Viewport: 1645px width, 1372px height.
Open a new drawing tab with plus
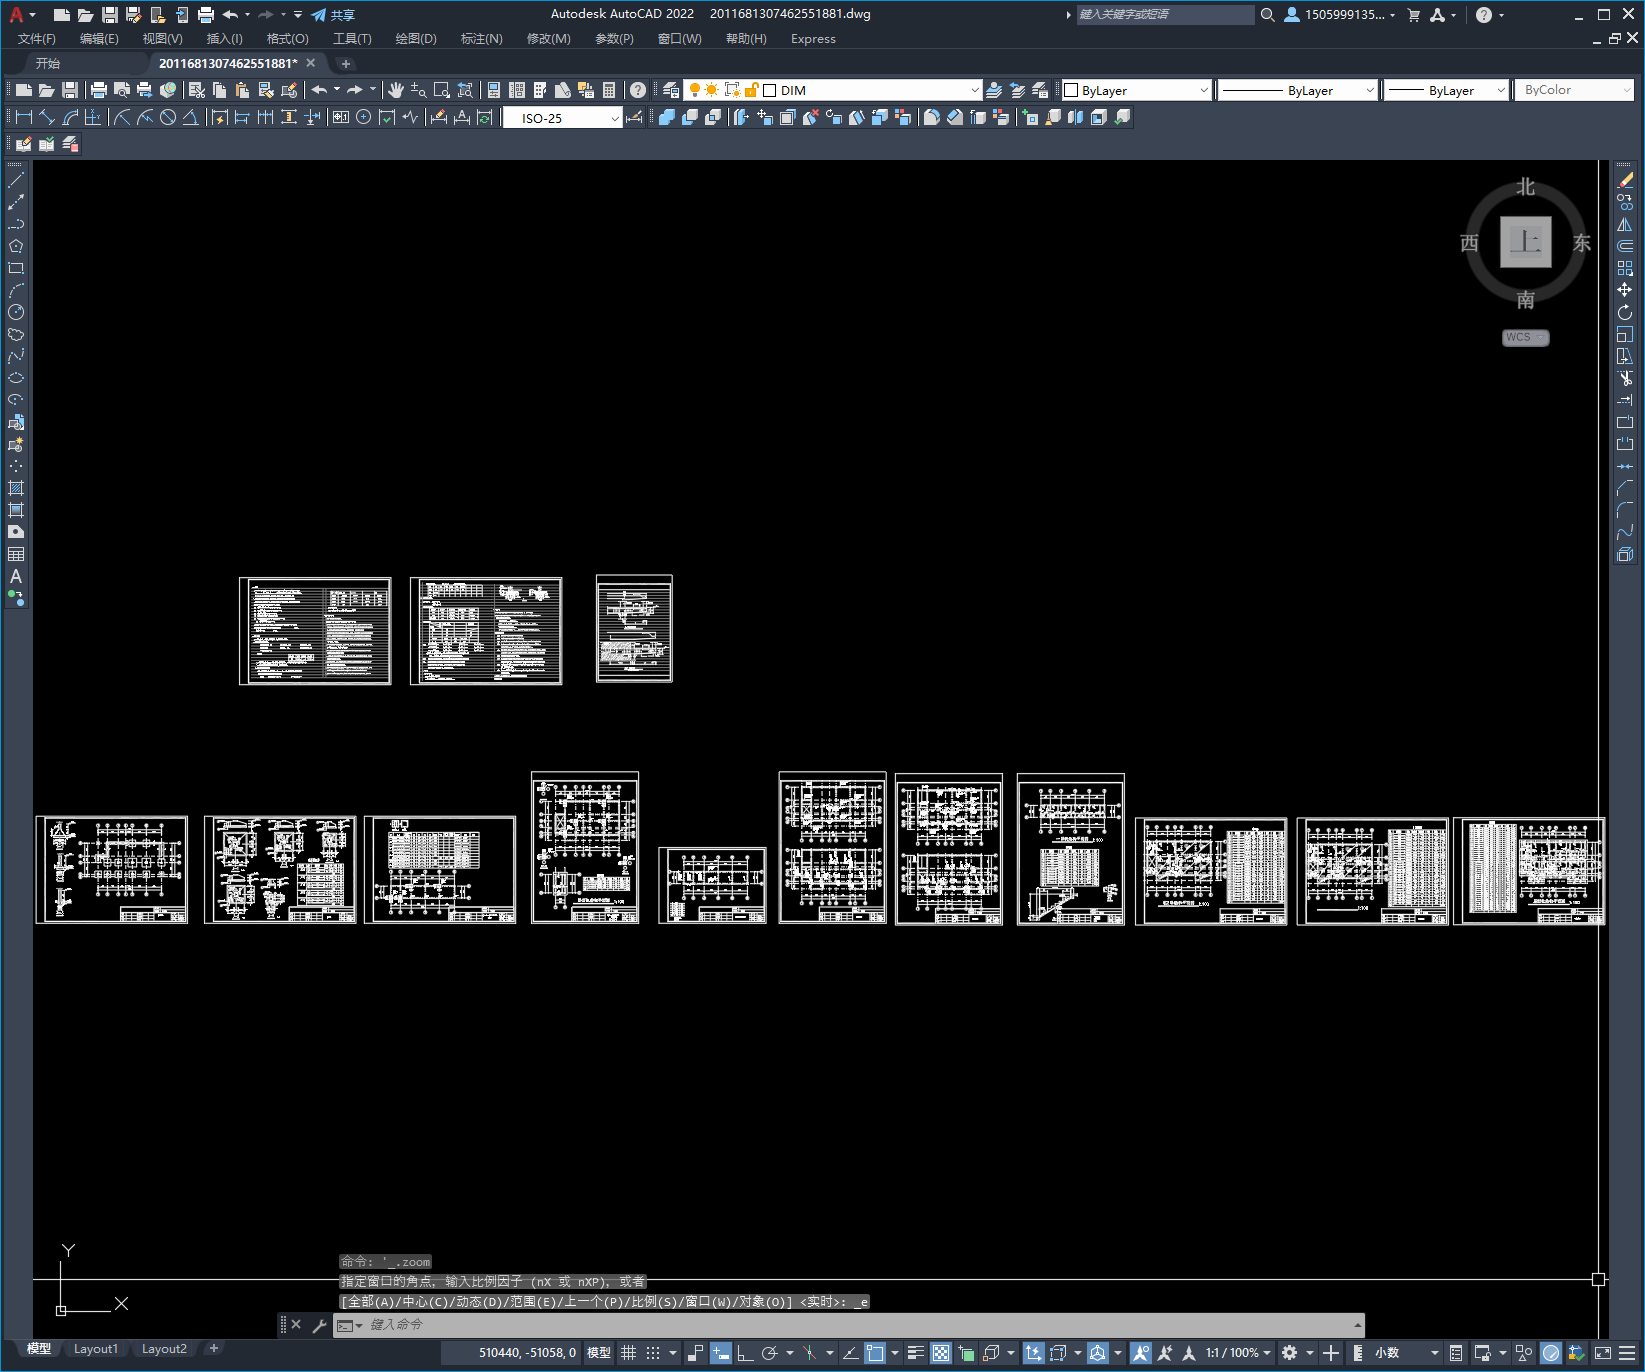tap(346, 63)
